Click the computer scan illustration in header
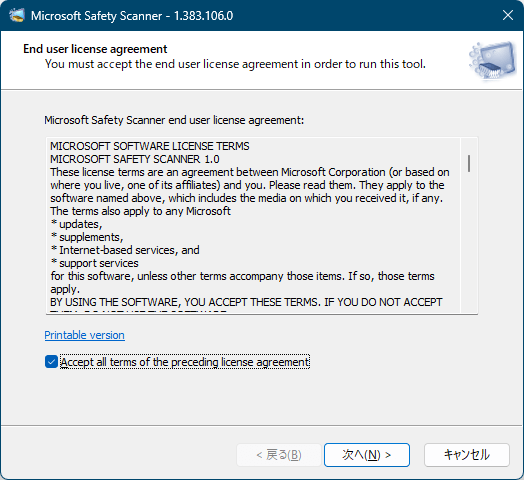 493,61
